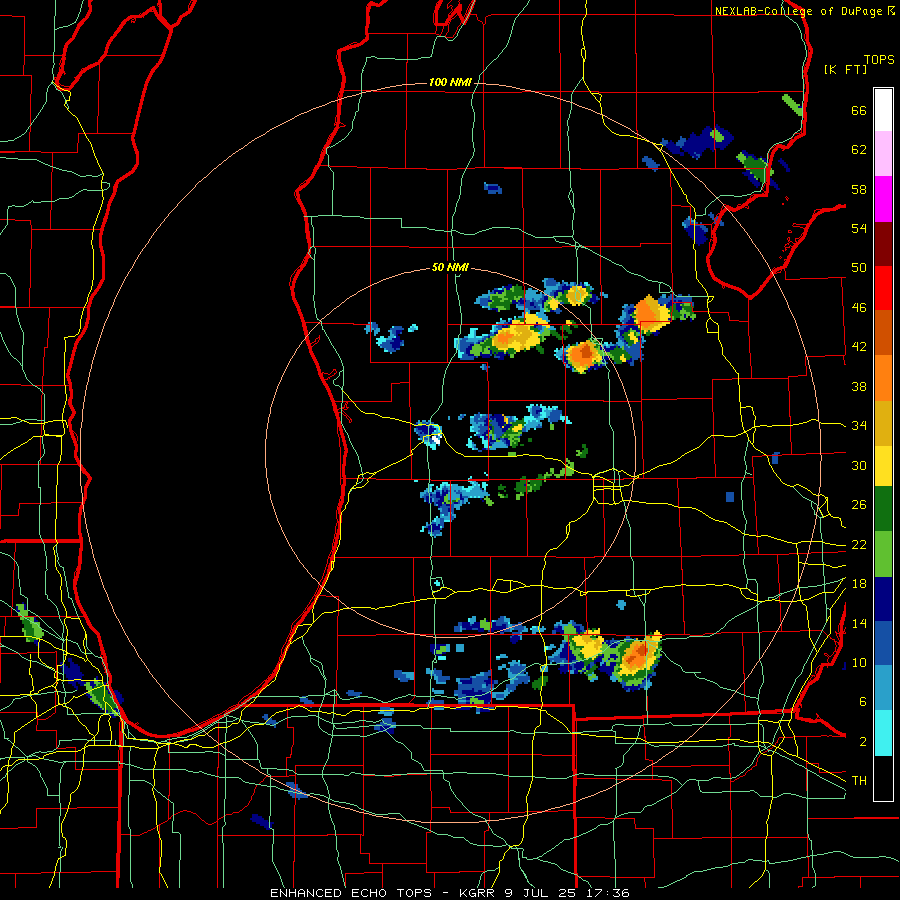Select the legend value 50
Screen dimensions: 900x900
click(x=859, y=267)
